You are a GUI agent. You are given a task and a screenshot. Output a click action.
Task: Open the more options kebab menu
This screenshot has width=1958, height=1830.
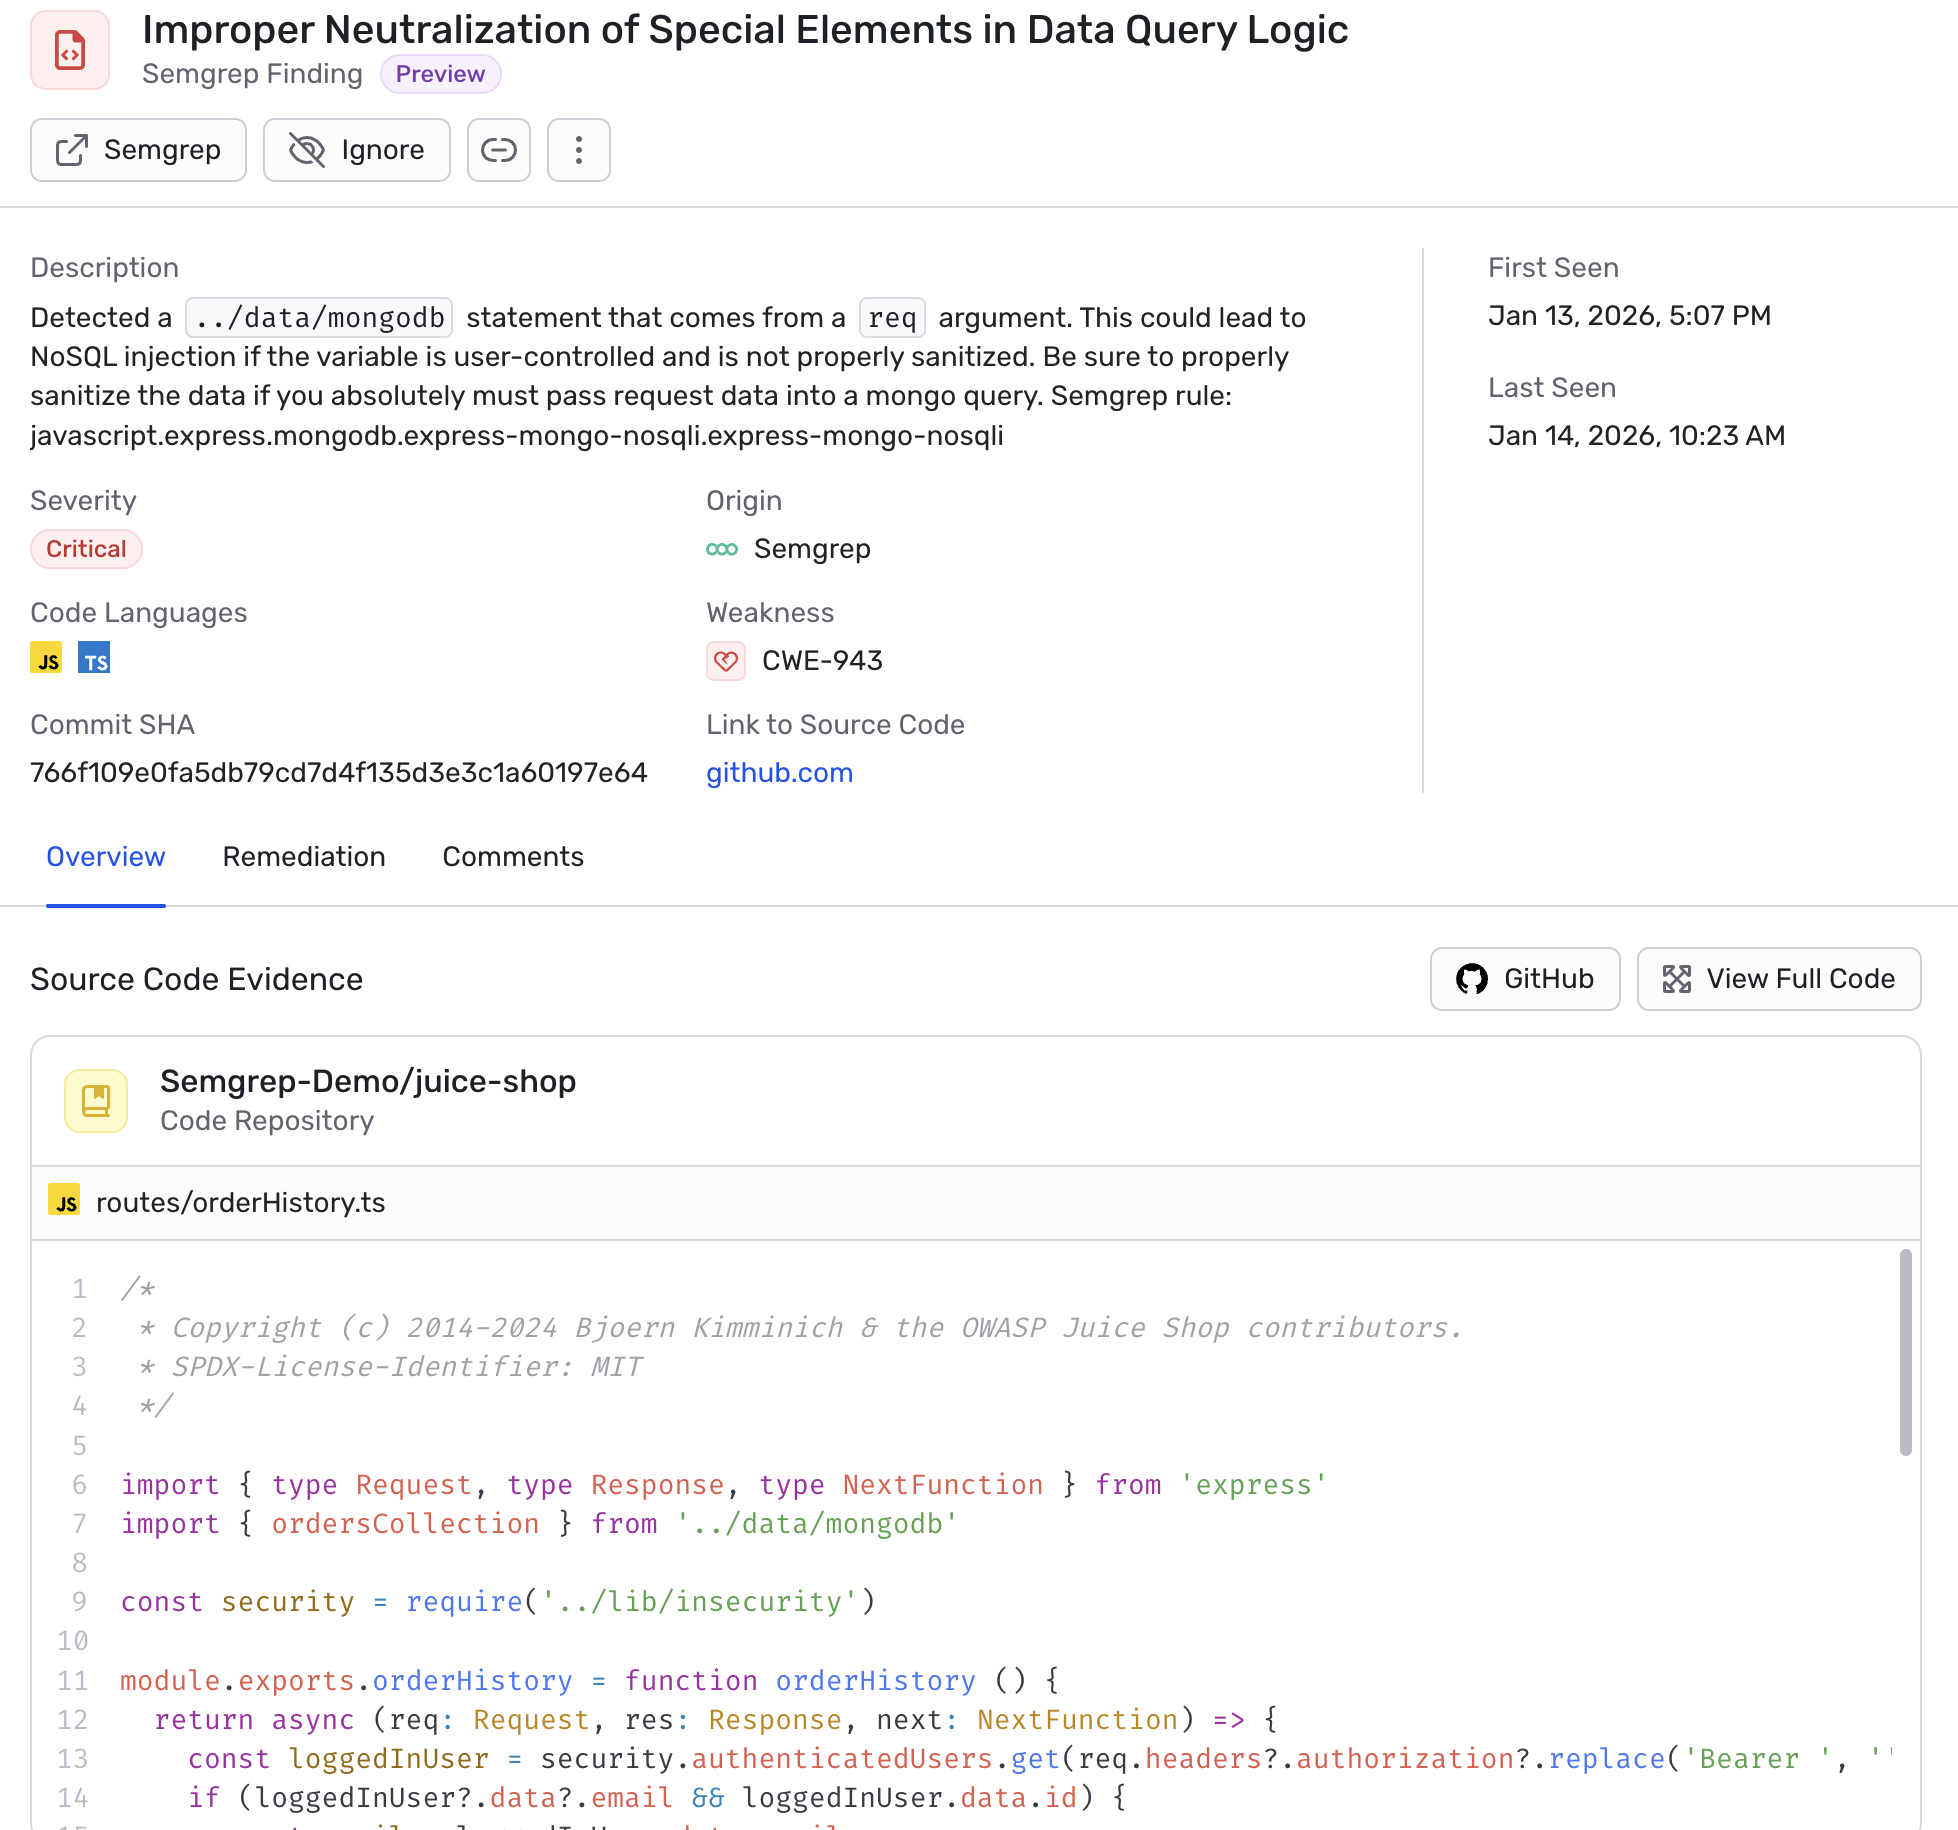(578, 150)
